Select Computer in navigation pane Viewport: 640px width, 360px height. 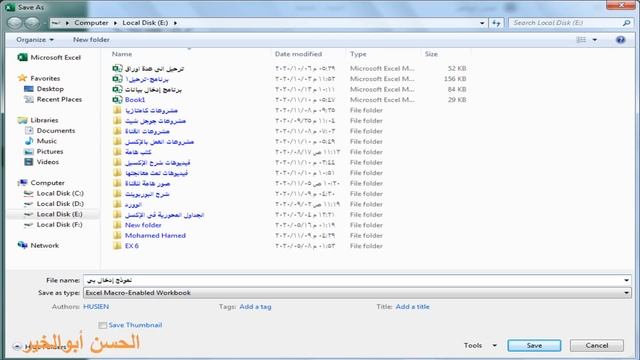(47, 183)
